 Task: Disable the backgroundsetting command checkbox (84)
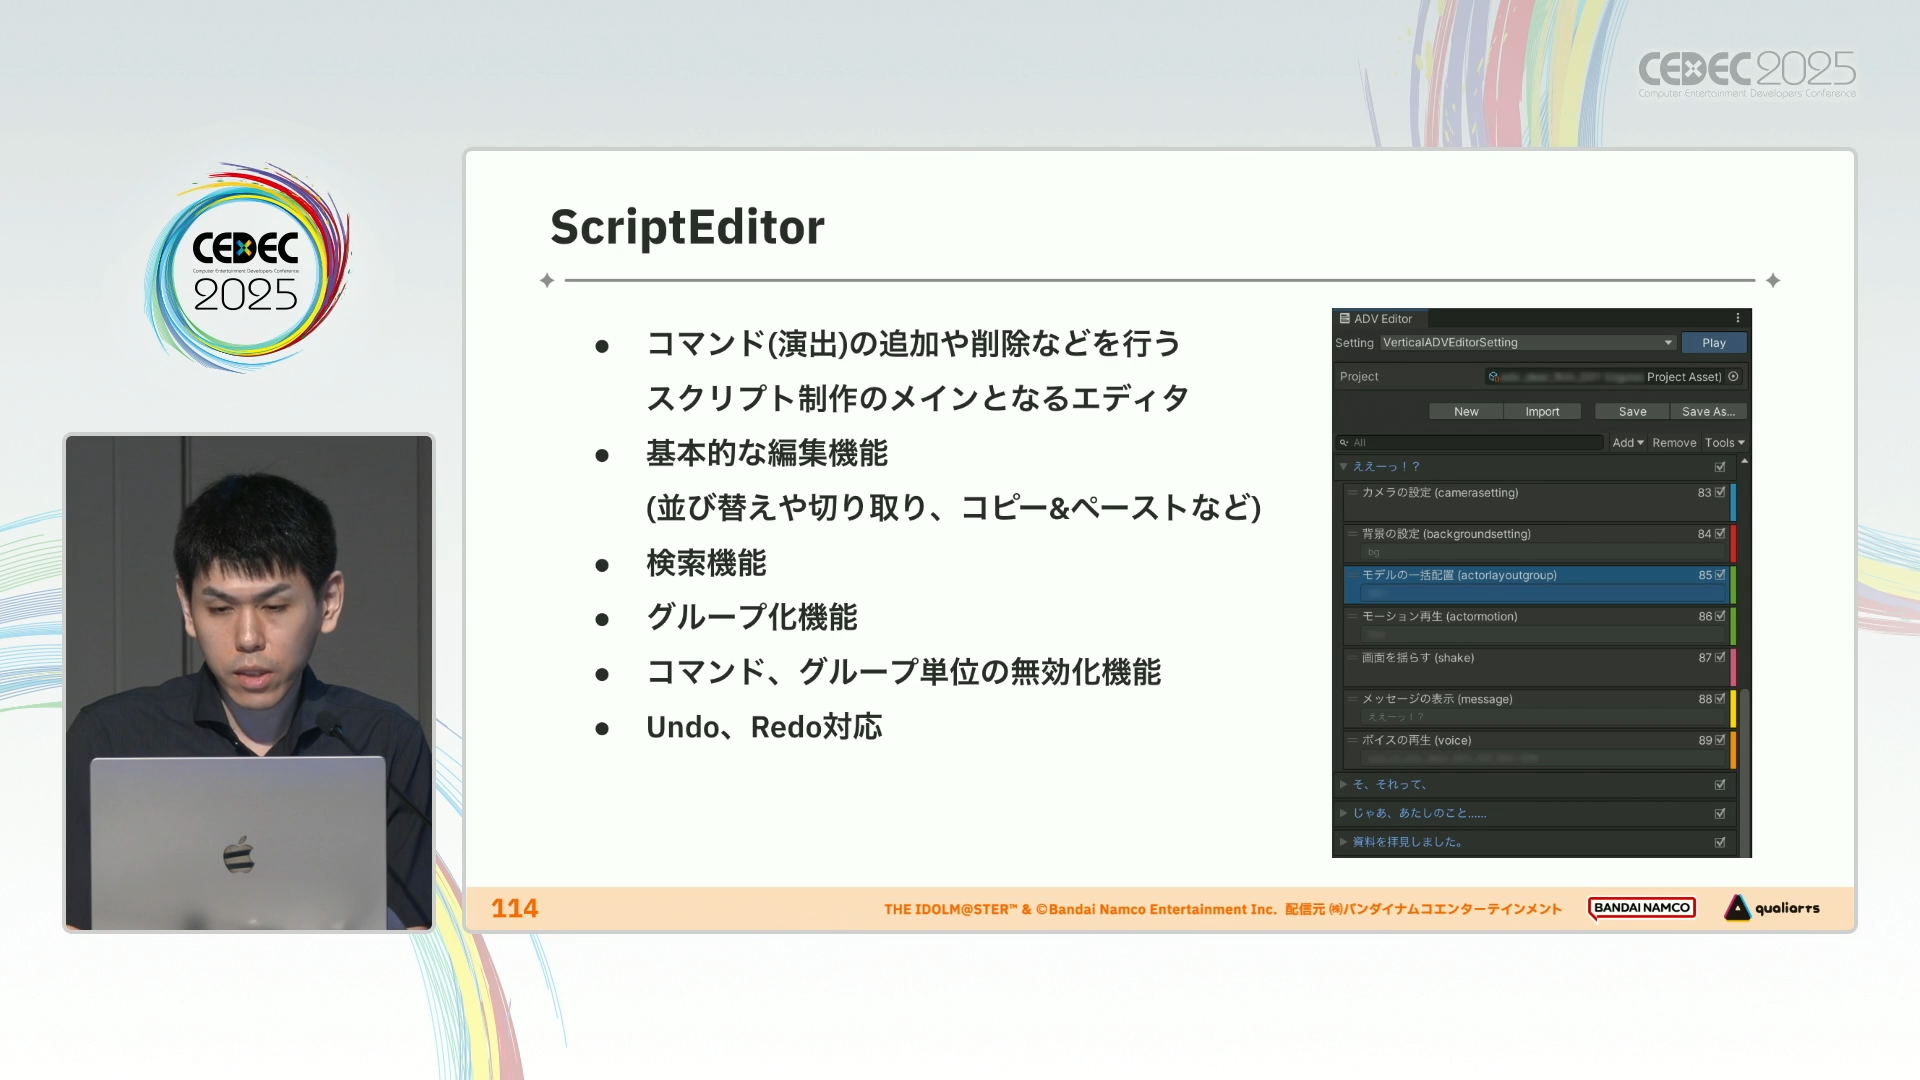[x=1720, y=534]
